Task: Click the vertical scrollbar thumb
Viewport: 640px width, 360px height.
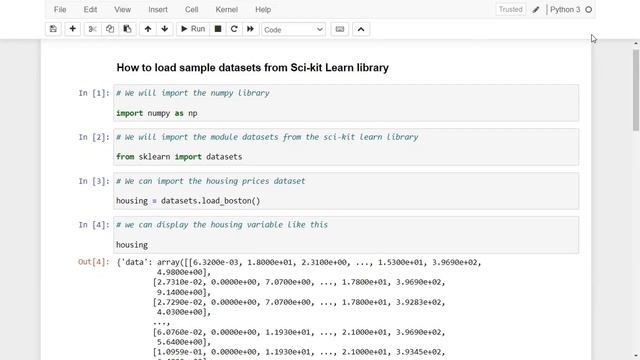Action: (636, 90)
